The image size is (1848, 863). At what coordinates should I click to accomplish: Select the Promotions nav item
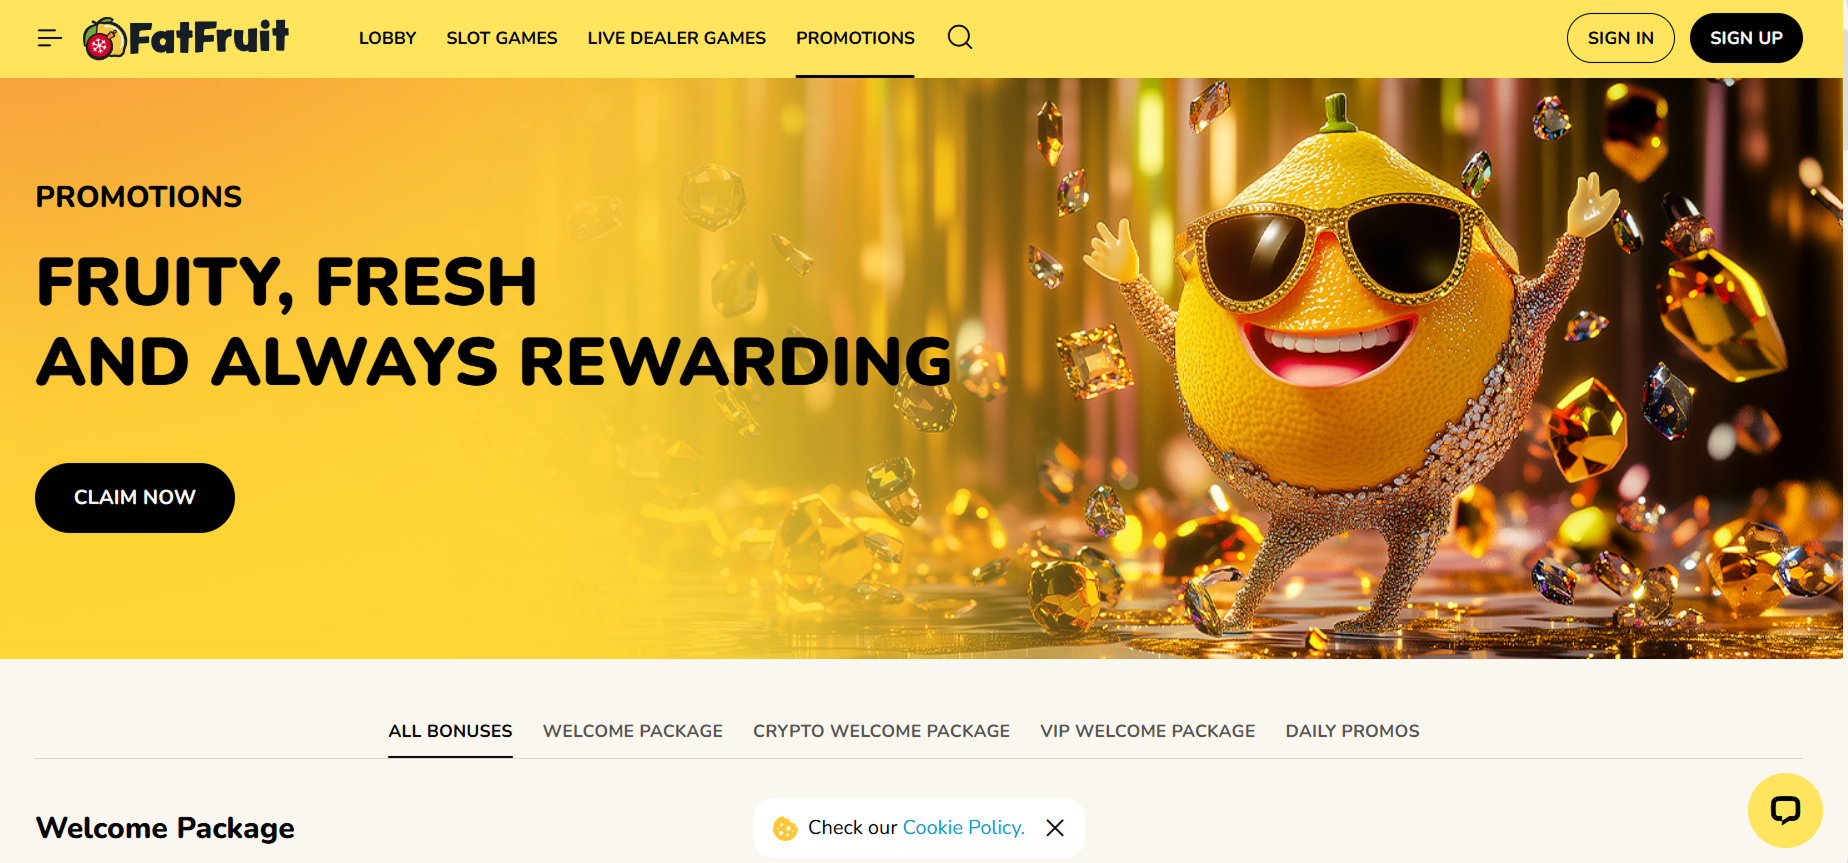tap(855, 38)
